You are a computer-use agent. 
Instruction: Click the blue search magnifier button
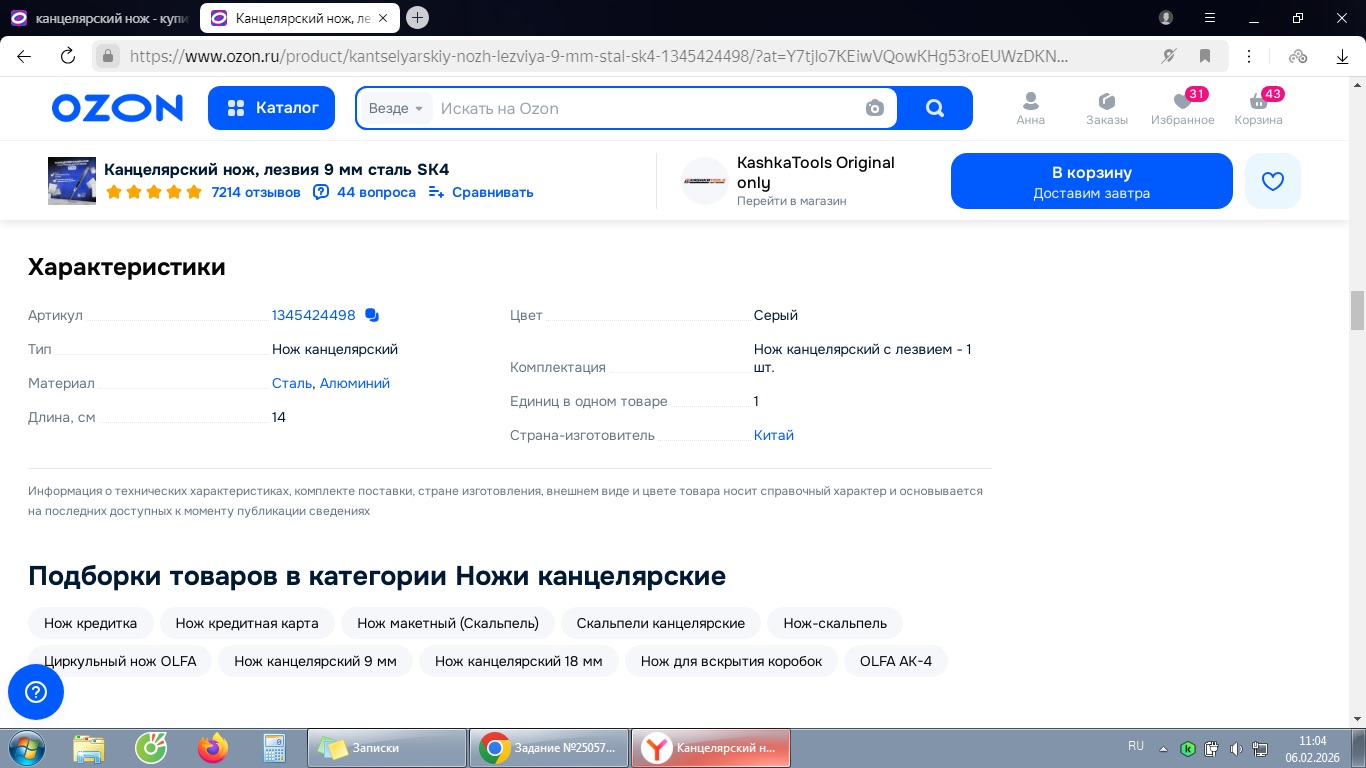(935, 108)
